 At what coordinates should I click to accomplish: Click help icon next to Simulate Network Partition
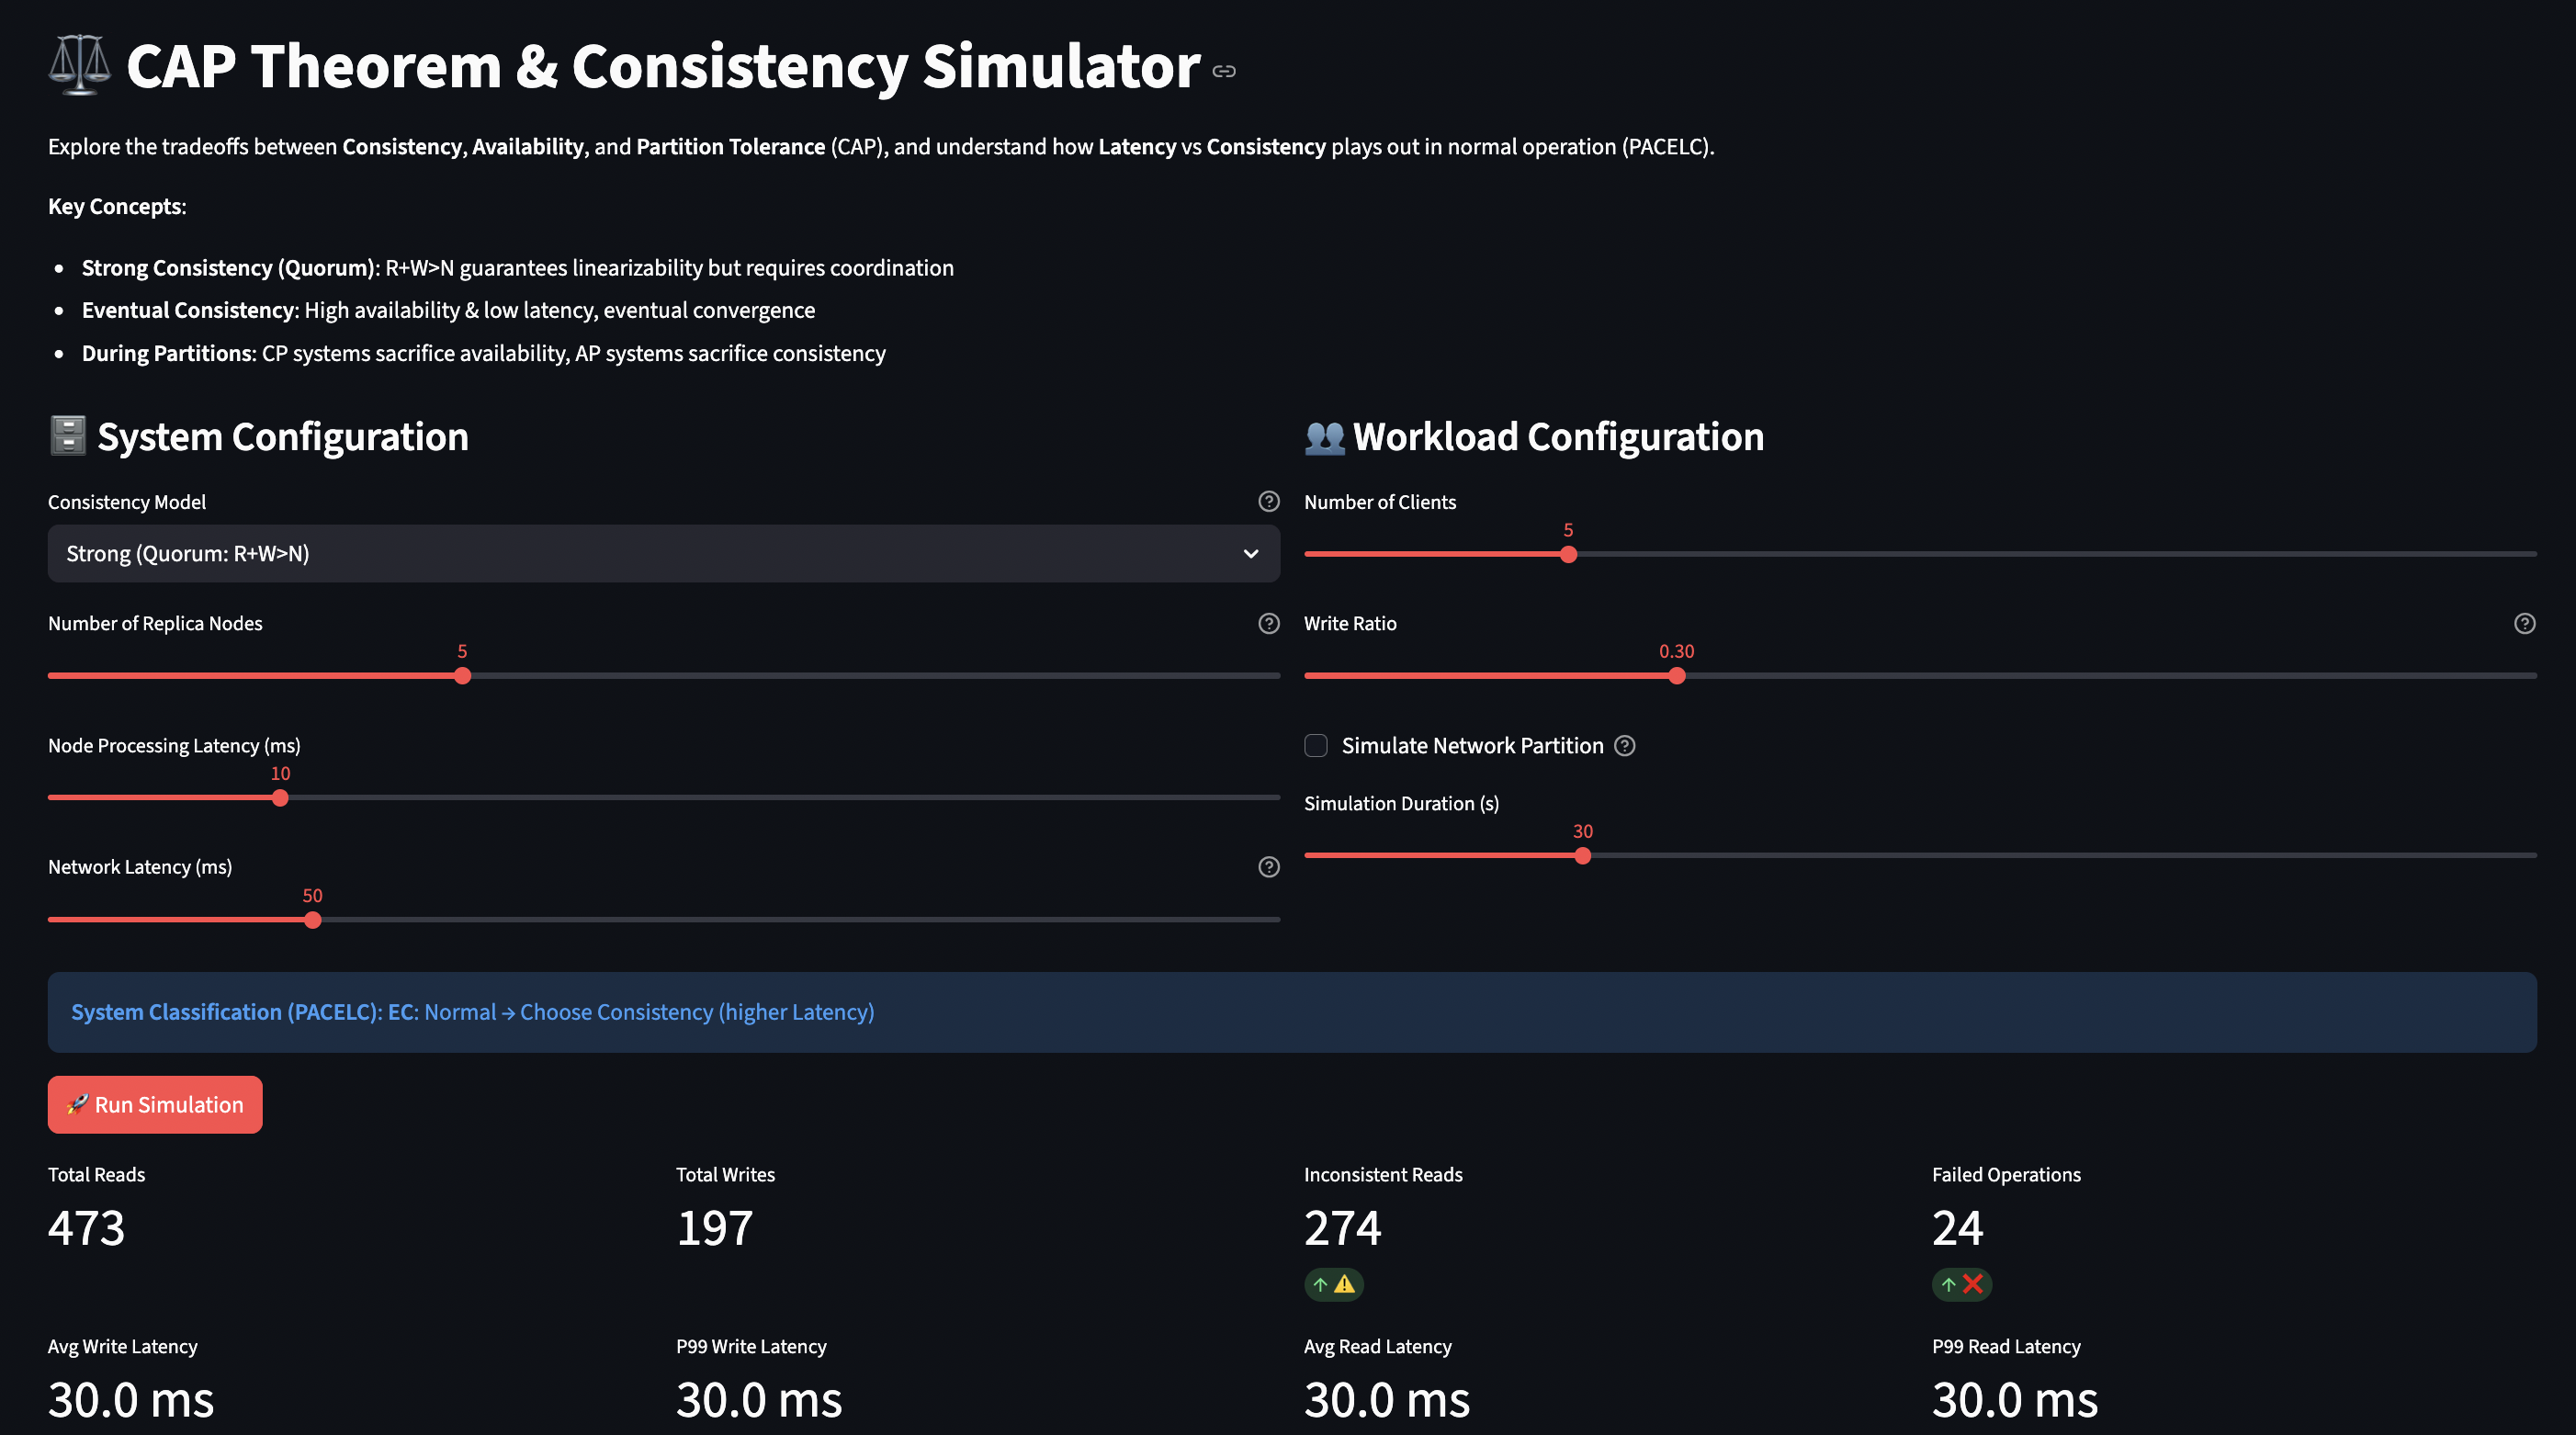pos(1625,745)
